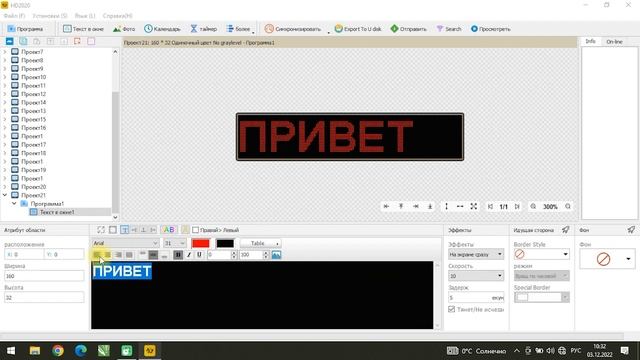Select Проект17 in the project tree
This screenshot has height=360, width=640.
tap(33, 144)
